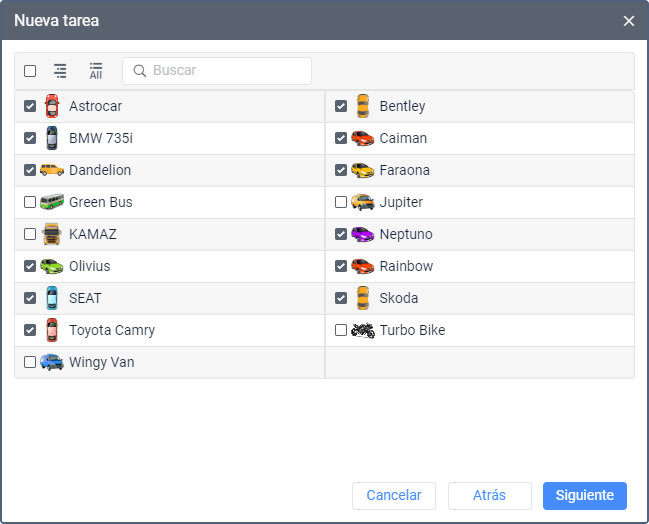Click the Green Bus vehicle icon
The image size is (649, 524).
click(x=52, y=202)
